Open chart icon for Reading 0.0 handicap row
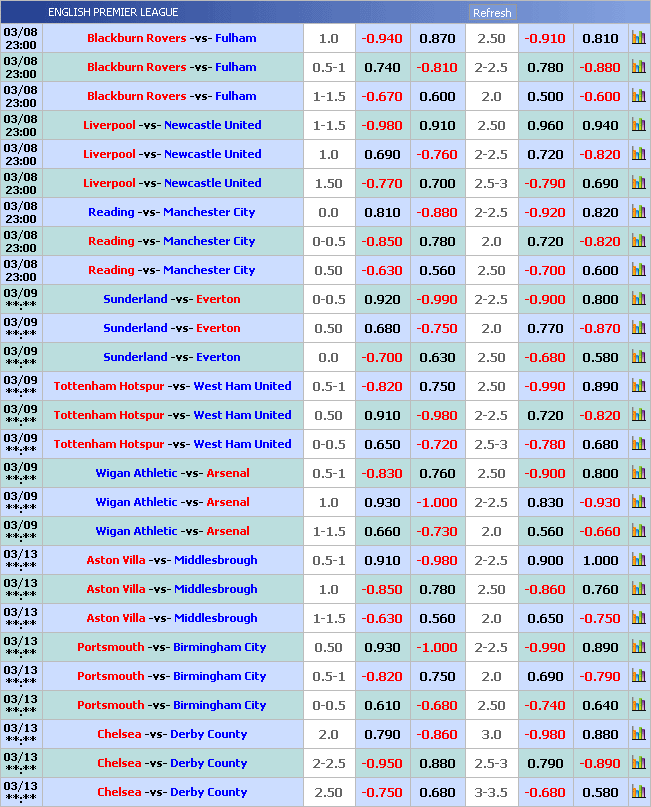651x807 pixels. click(x=639, y=212)
